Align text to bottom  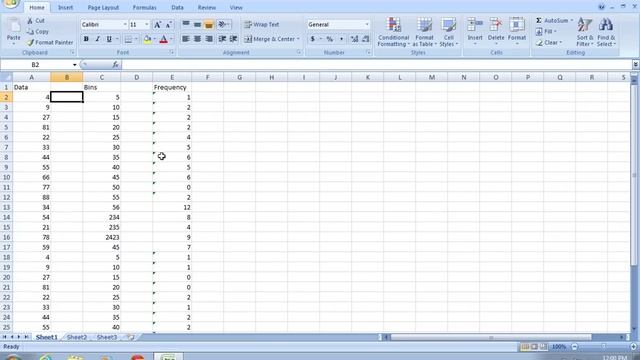209,24
